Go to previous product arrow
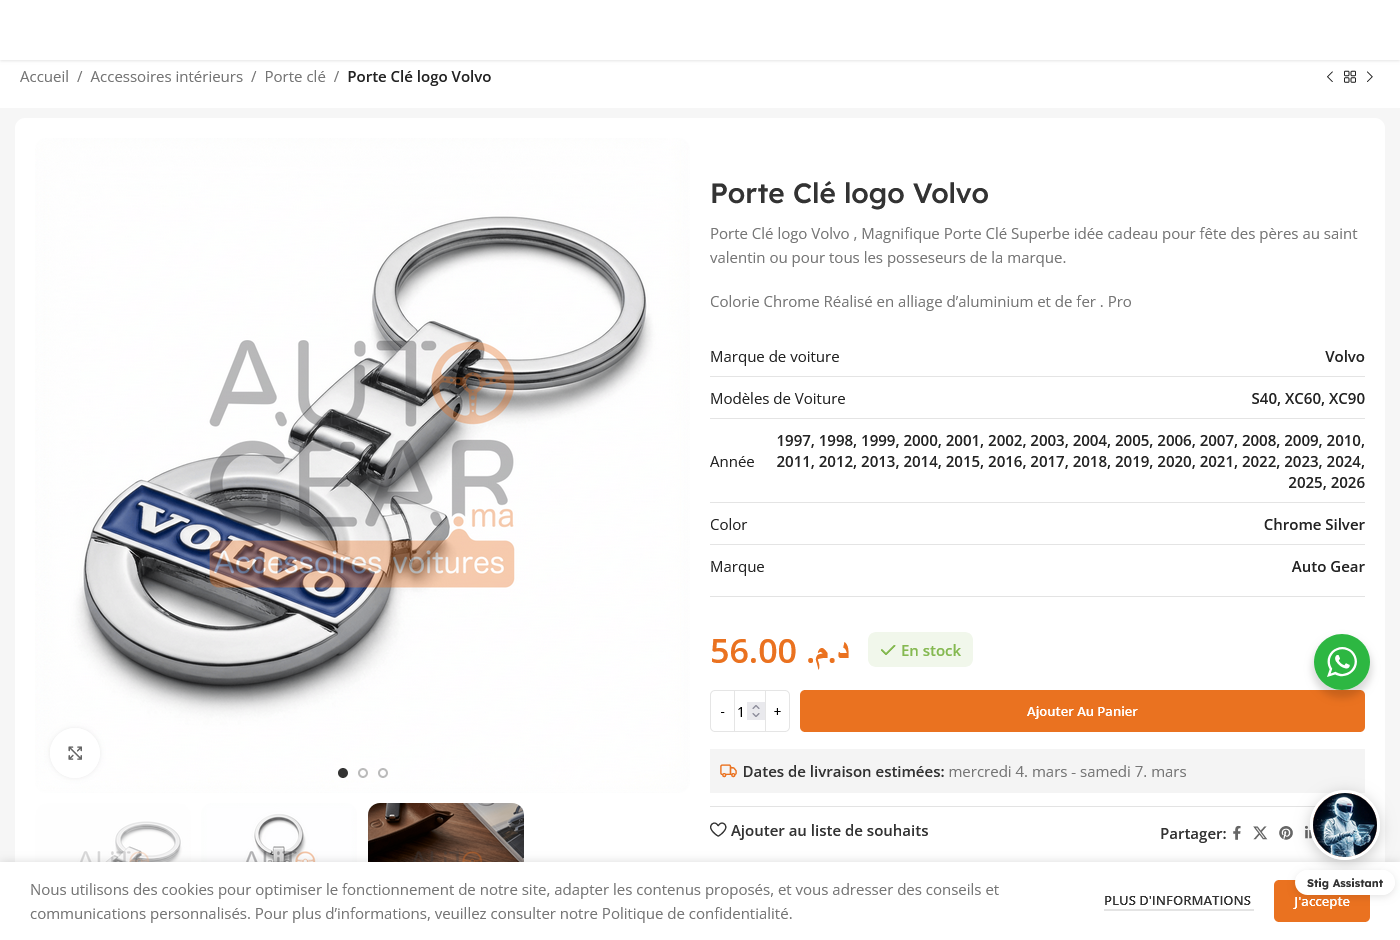Viewport: 1400px width, 940px height. point(1330,77)
